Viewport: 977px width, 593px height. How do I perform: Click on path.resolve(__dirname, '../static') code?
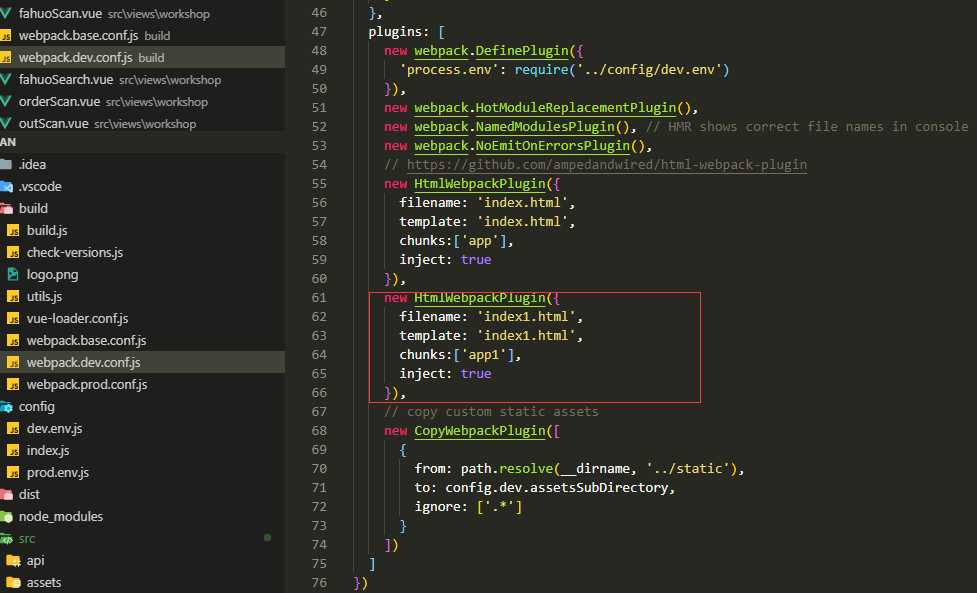pyautogui.click(x=599, y=468)
